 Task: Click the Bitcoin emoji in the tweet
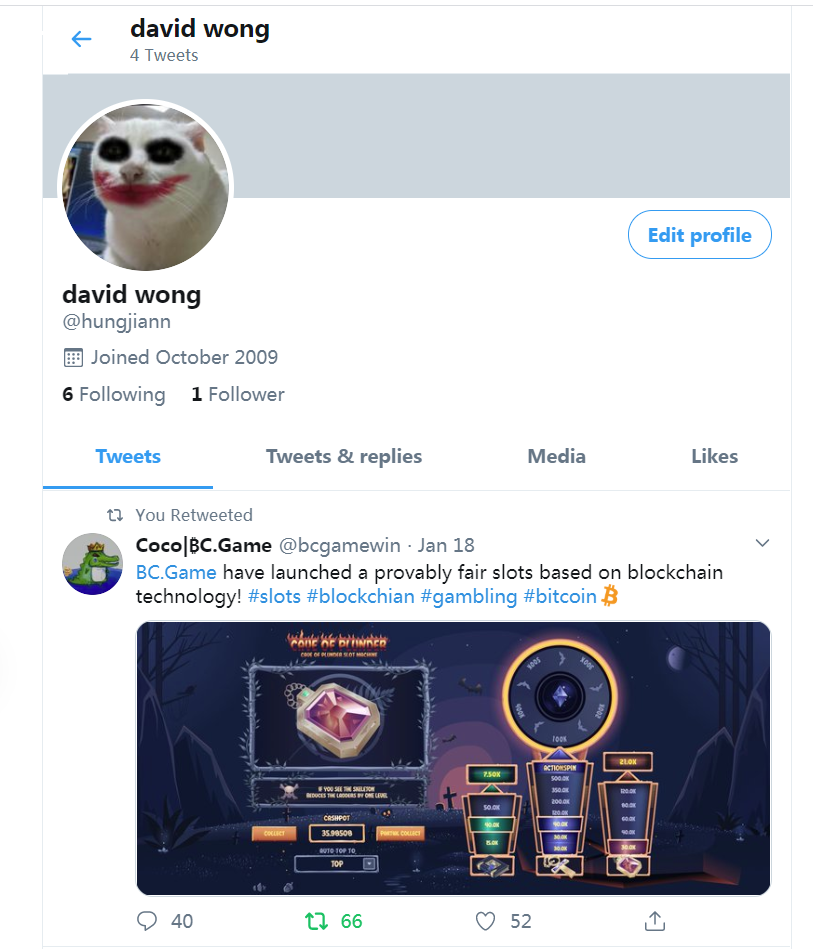point(610,596)
